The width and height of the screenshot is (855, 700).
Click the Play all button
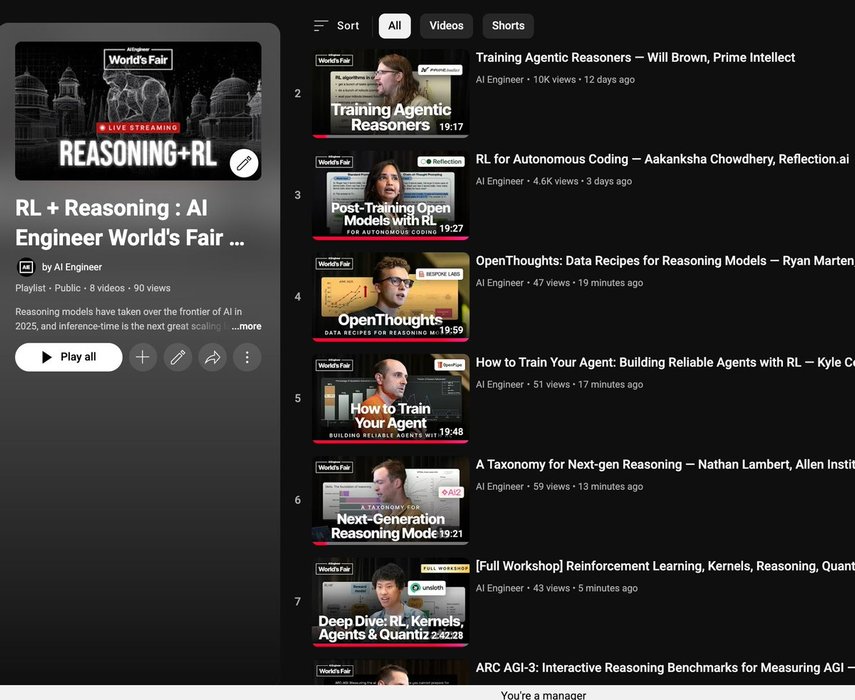69,357
